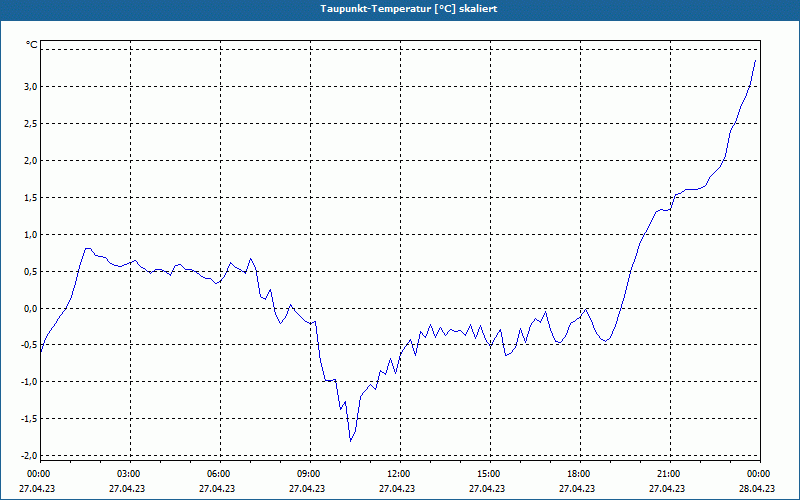
Task: Select the y-axis value "-2,0"
Action: (x=30, y=456)
